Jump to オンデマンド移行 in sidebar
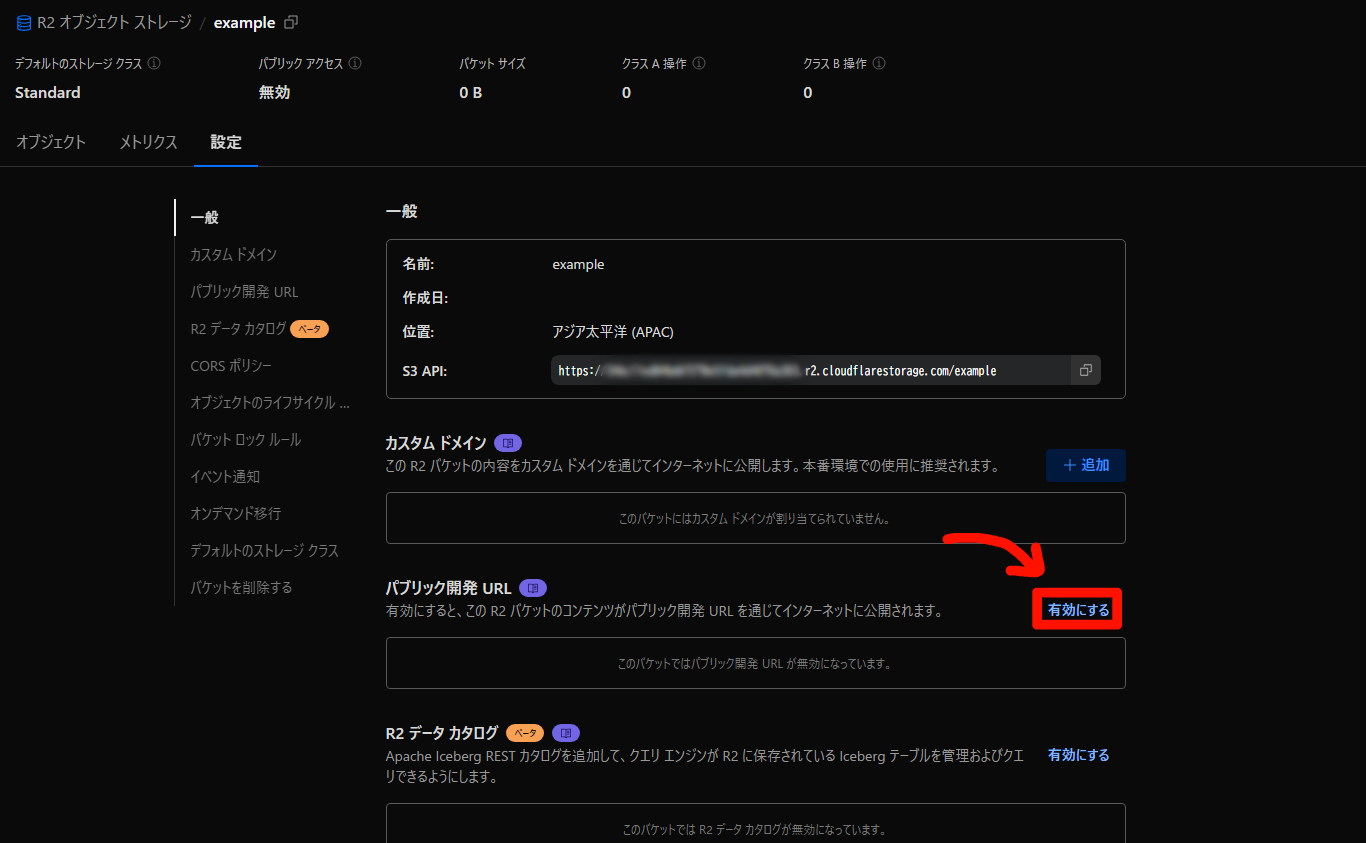The image size is (1366, 843). (235, 513)
